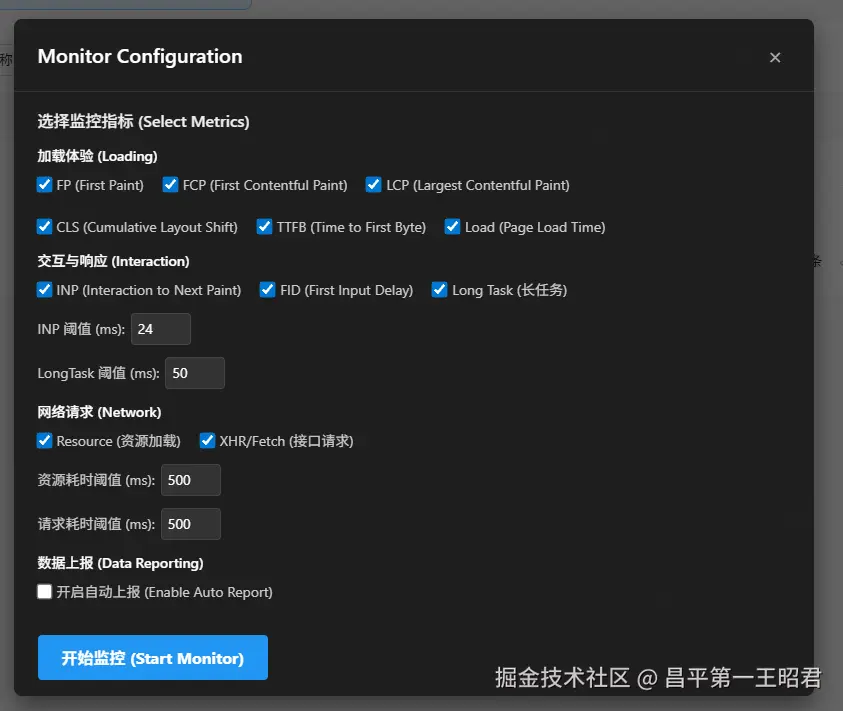Select the 资源耗时阈值 (ms) input field
The height and width of the screenshot is (711, 843).
click(x=191, y=480)
